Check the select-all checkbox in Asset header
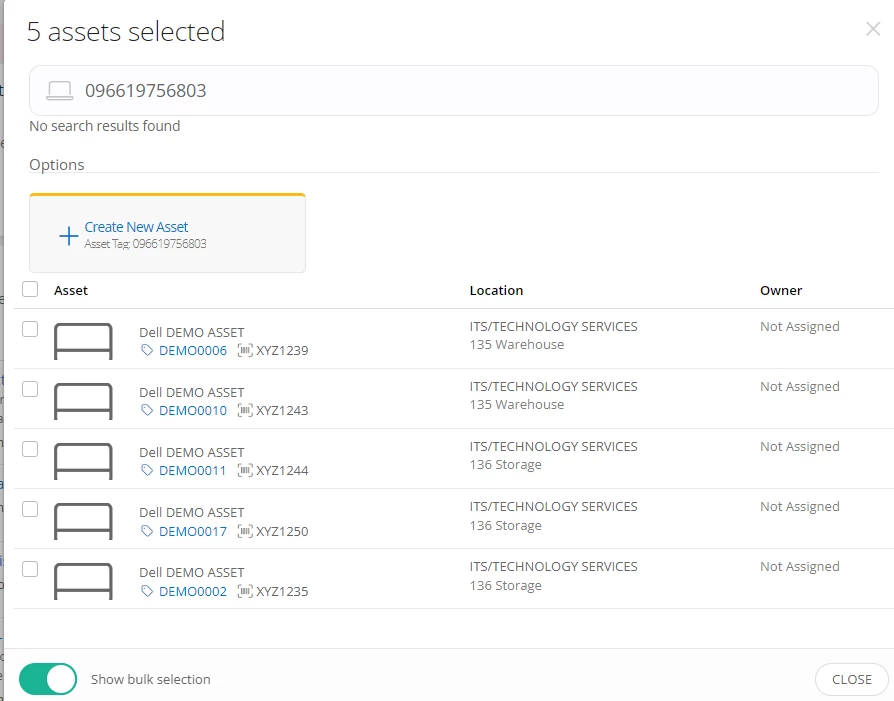Screen dimensions: 894x701 (30, 289)
